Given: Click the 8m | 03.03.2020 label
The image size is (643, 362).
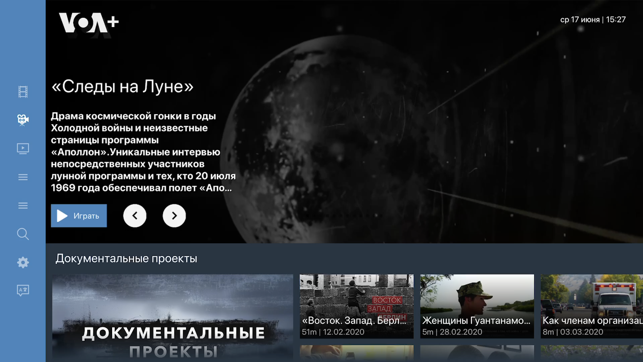Looking at the screenshot, I should (x=573, y=332).
